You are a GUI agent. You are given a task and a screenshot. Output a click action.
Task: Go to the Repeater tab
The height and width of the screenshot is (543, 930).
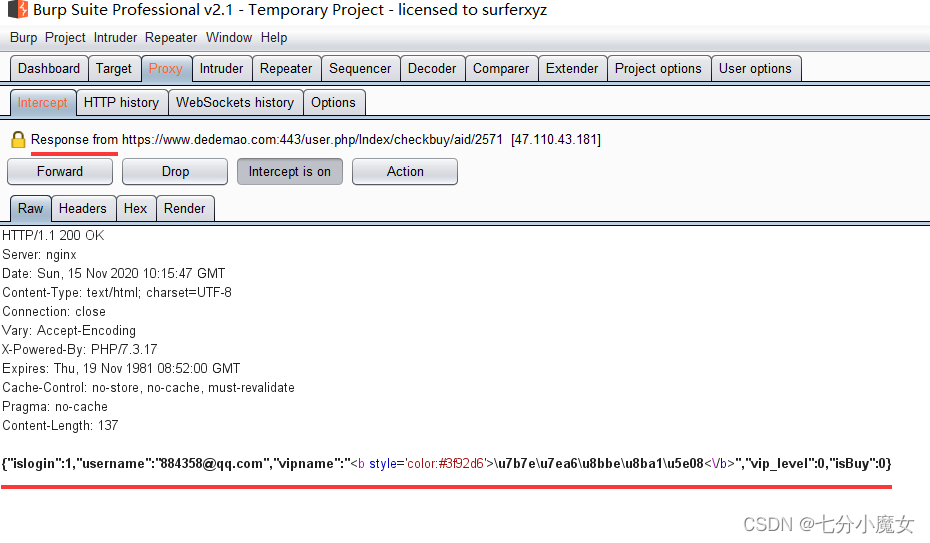click(x=286, y=69)
